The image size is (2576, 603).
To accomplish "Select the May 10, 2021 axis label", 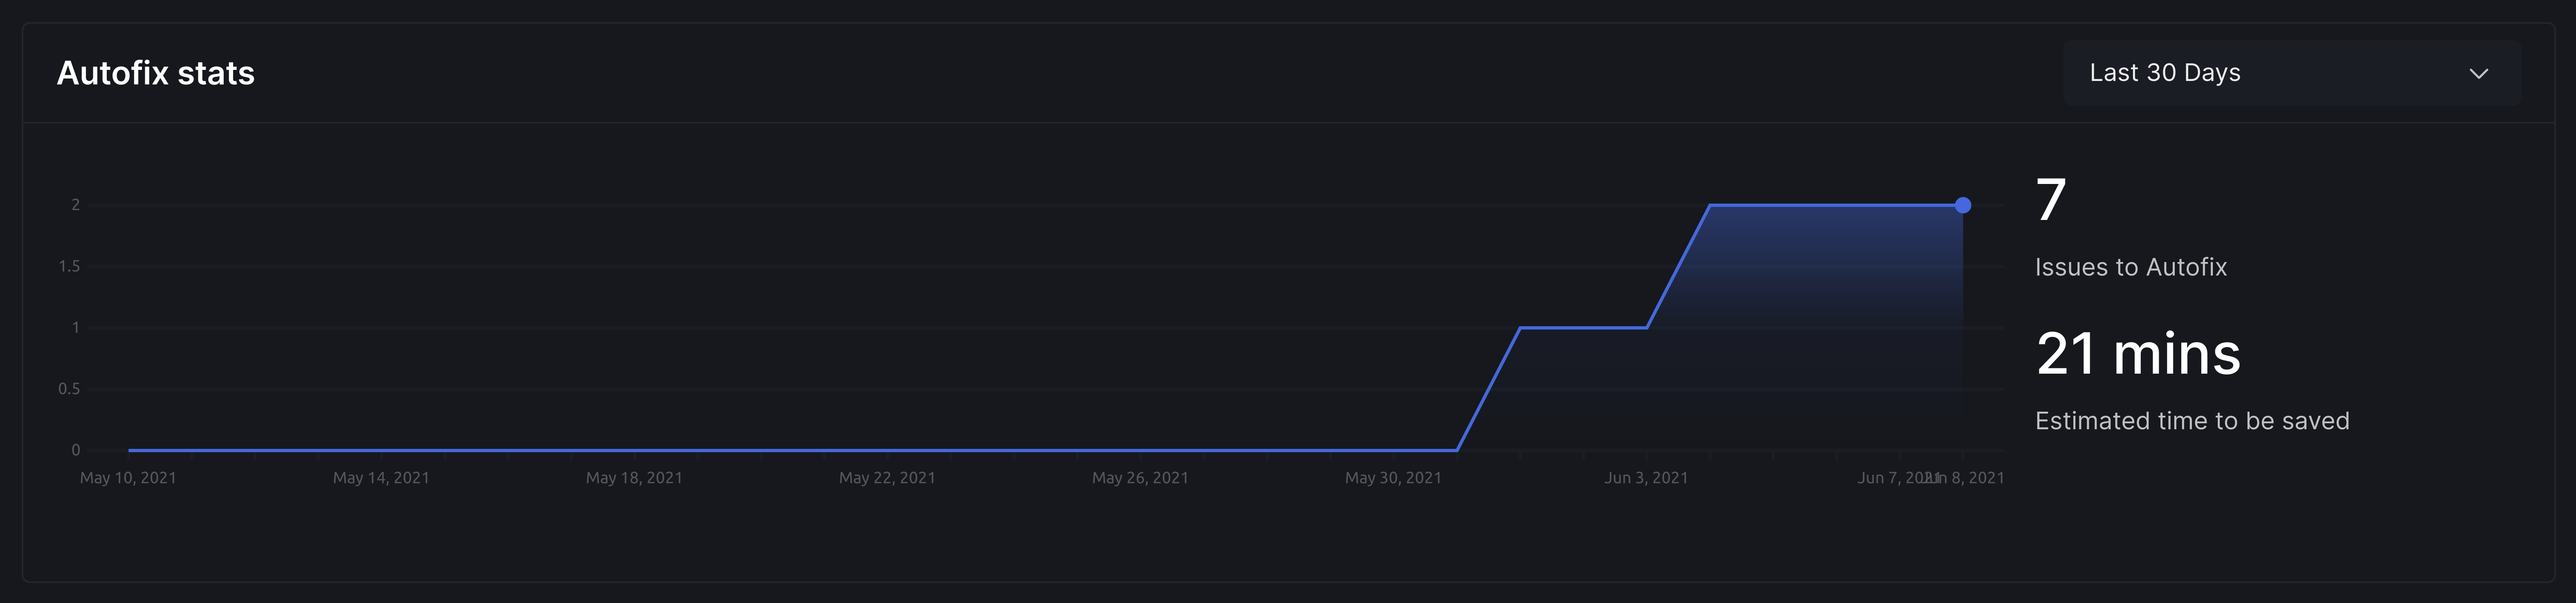I will (x=128, y=478).
